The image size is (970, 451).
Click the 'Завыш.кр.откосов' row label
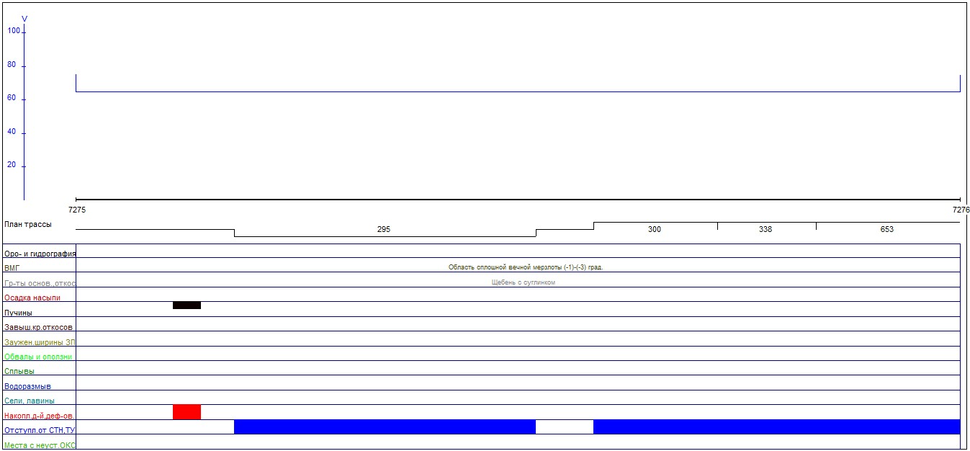click(x=38, y=327)
